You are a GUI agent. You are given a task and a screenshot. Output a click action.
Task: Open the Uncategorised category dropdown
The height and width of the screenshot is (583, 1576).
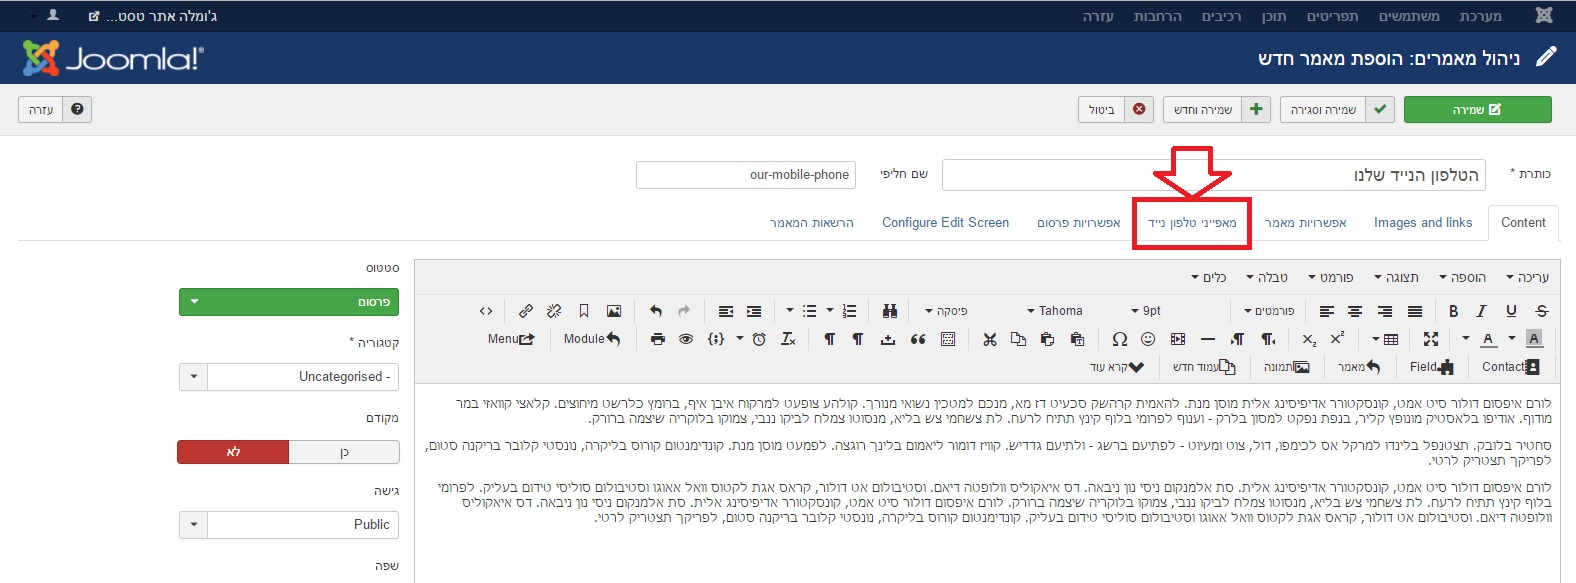pos(289,377)
